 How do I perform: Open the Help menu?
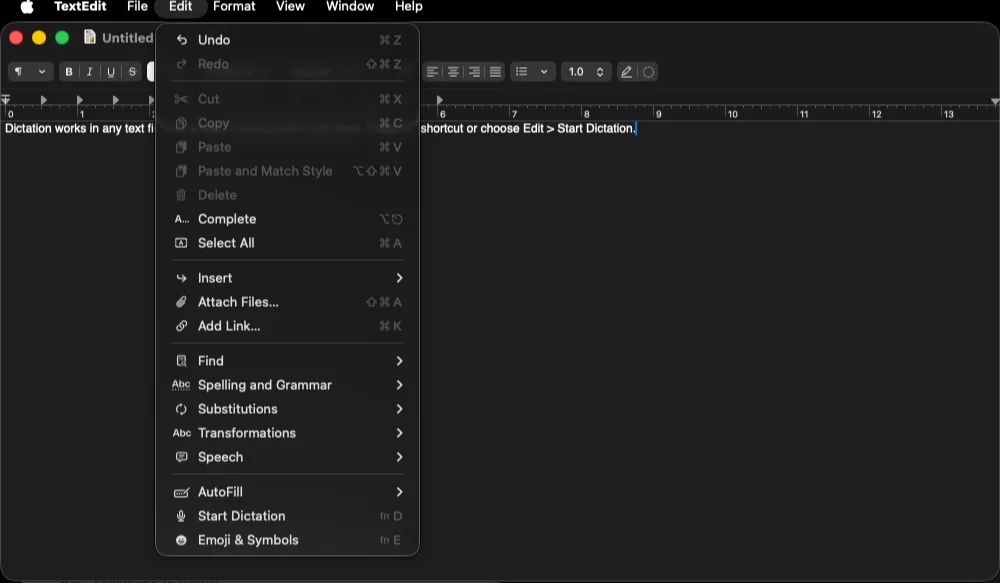(409, 6)
